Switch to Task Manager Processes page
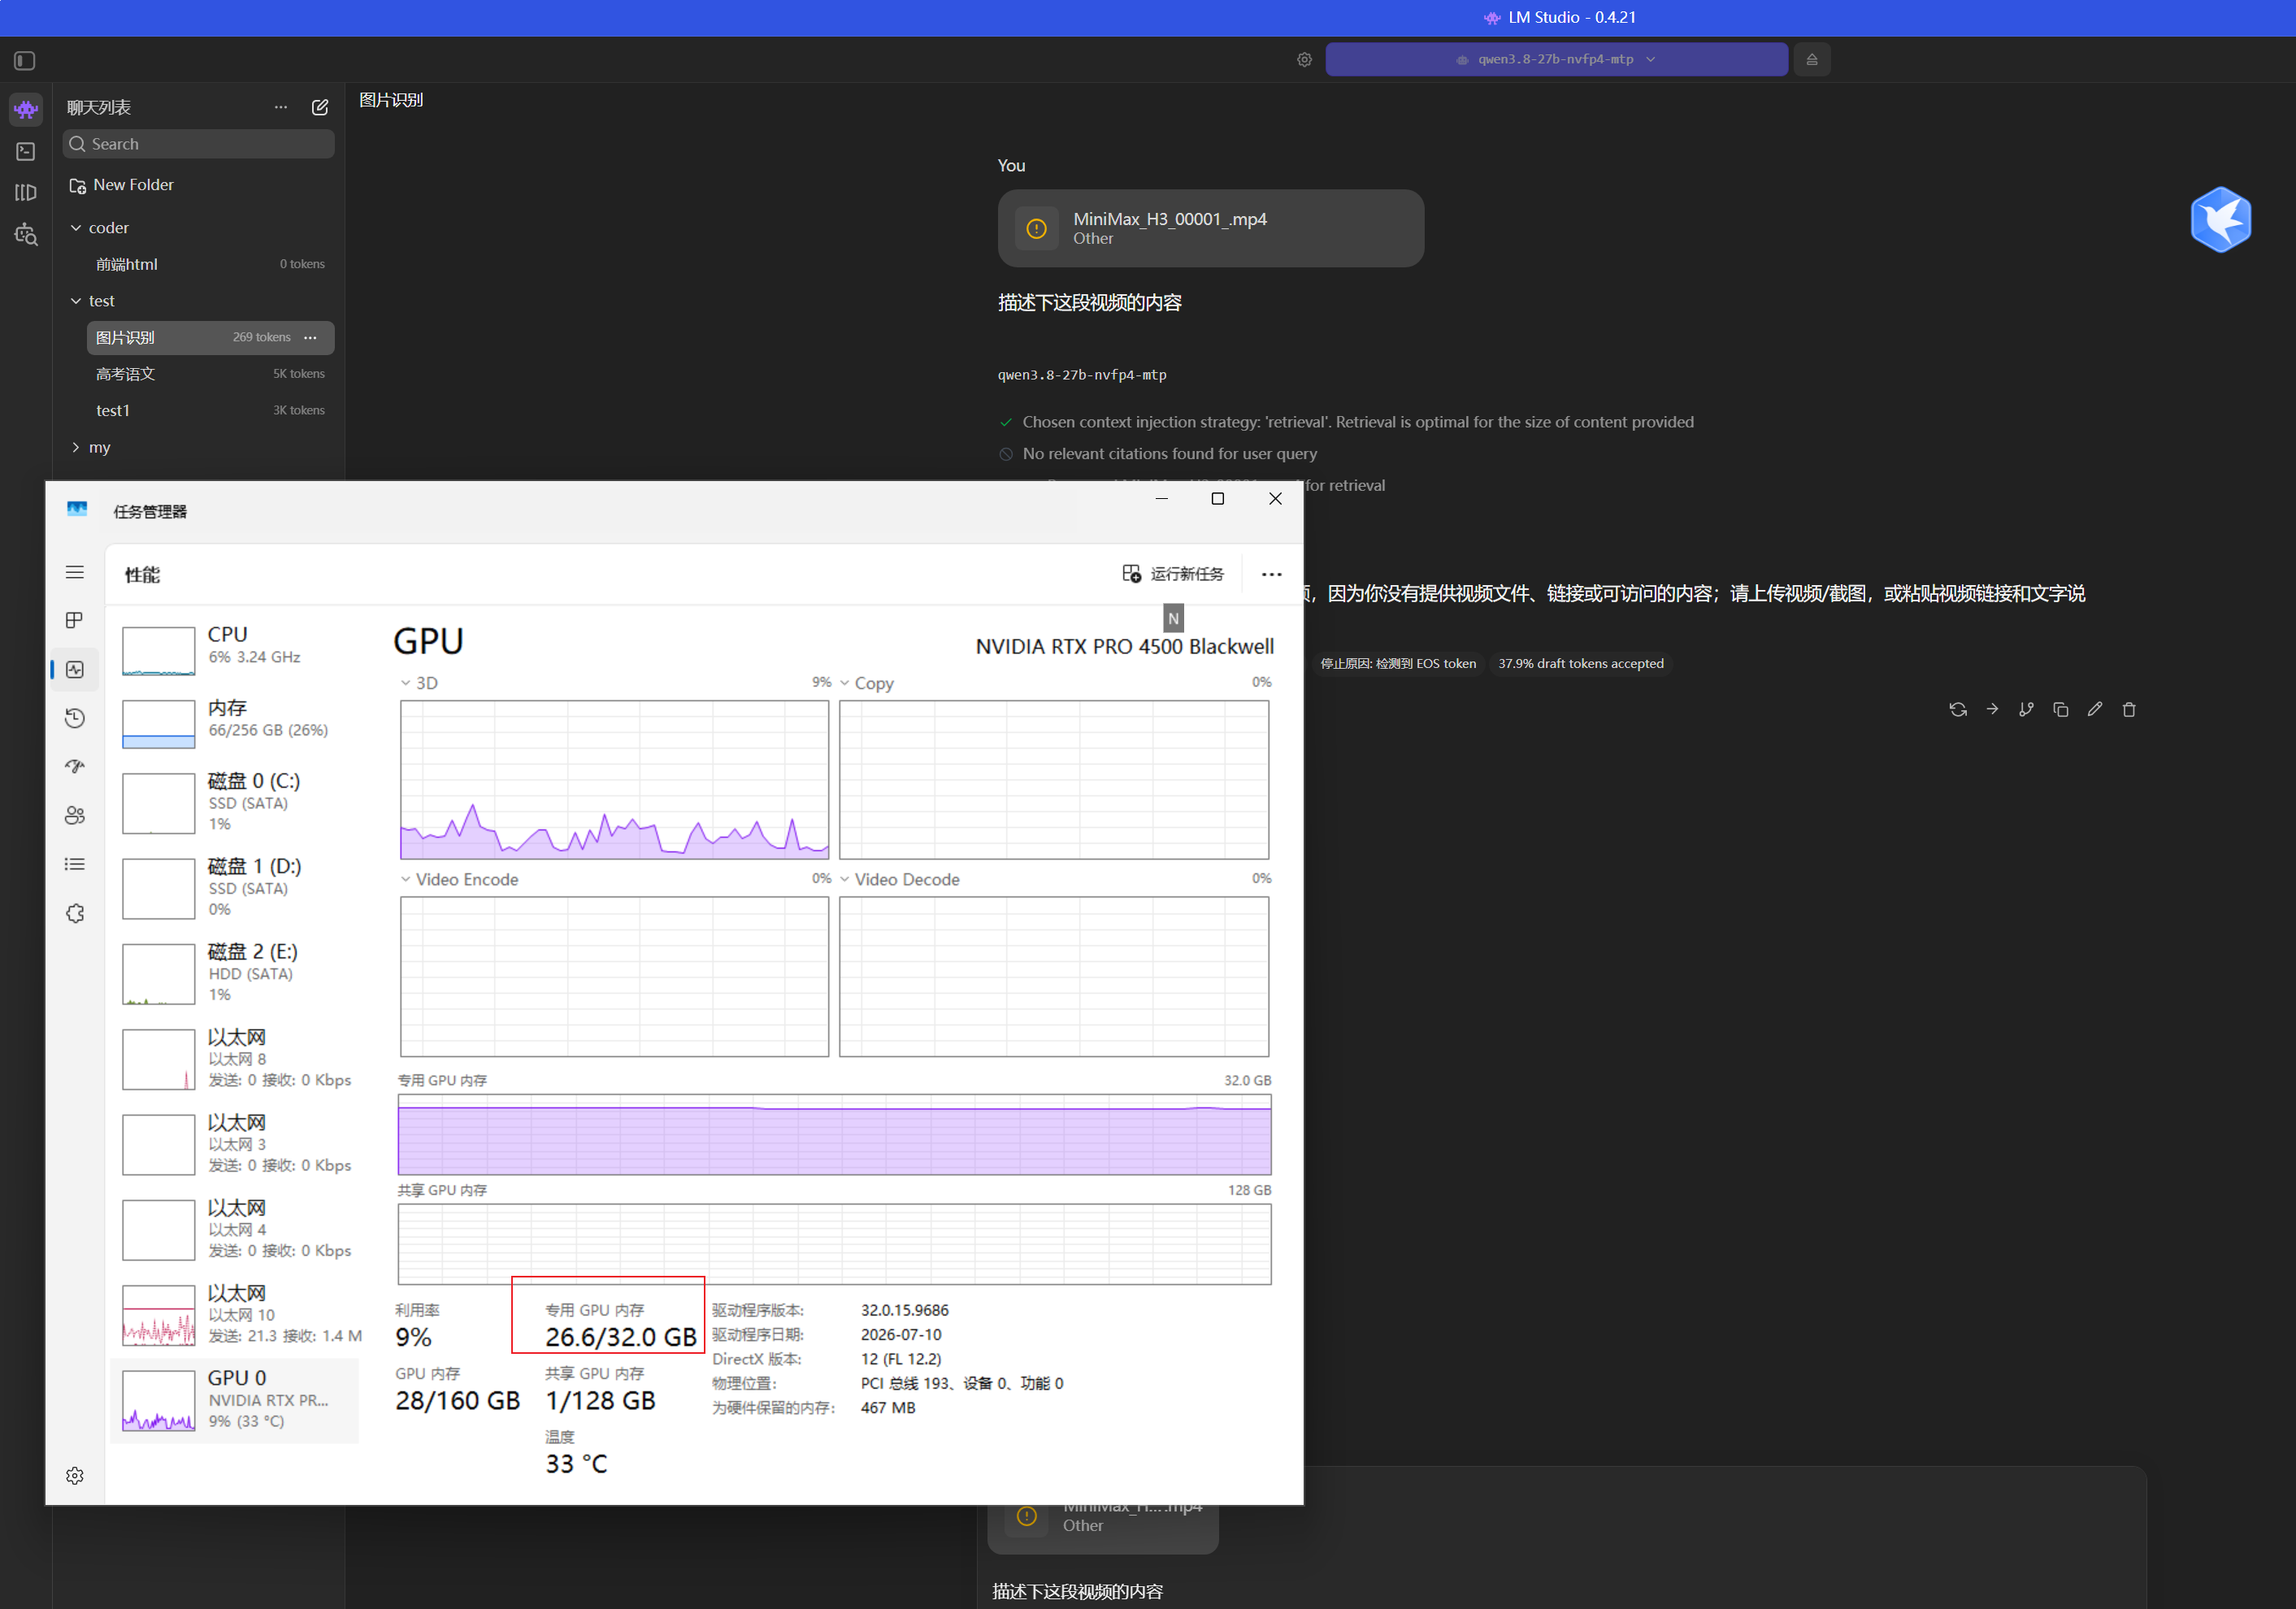 click(x=75, y=621)
